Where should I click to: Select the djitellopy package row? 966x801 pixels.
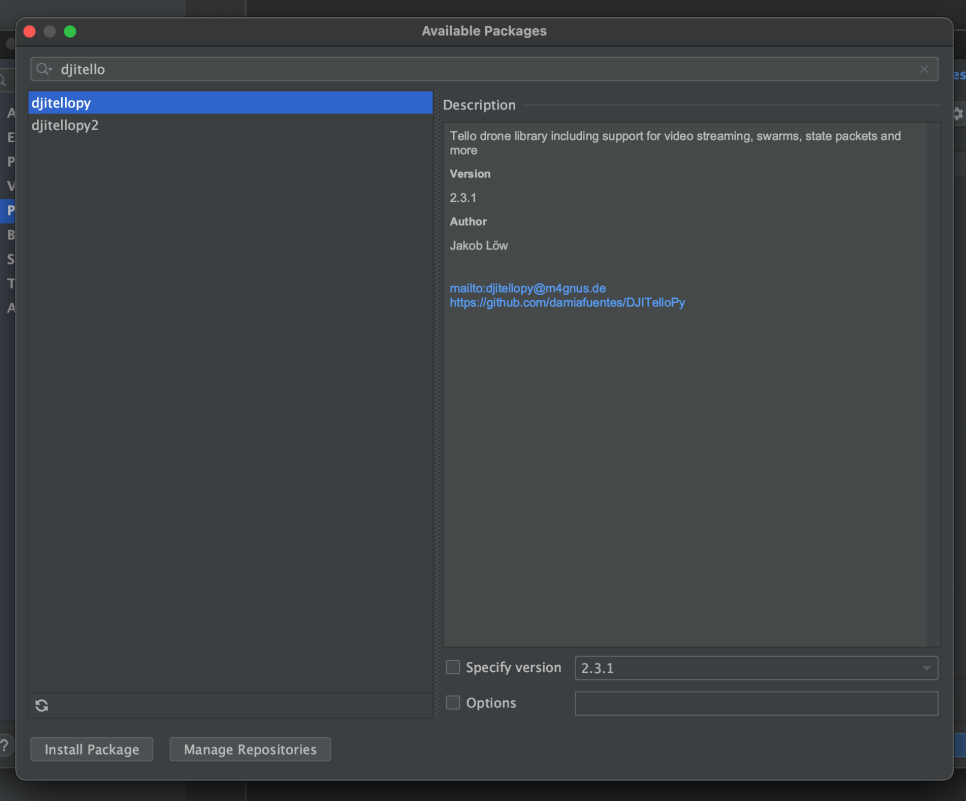point(230,103)
